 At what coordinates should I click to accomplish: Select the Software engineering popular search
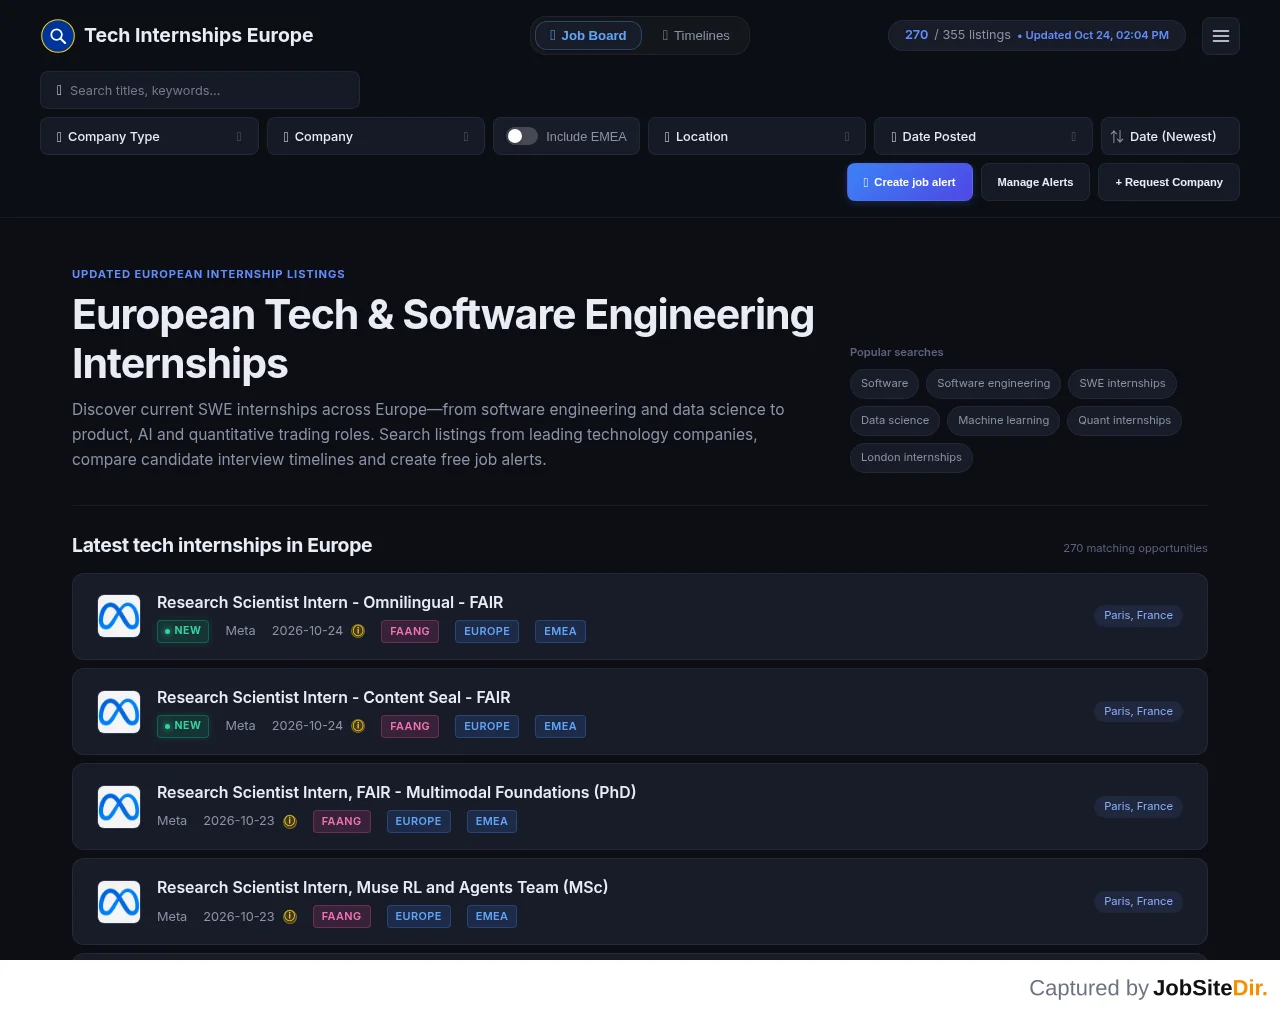point(994,383)
